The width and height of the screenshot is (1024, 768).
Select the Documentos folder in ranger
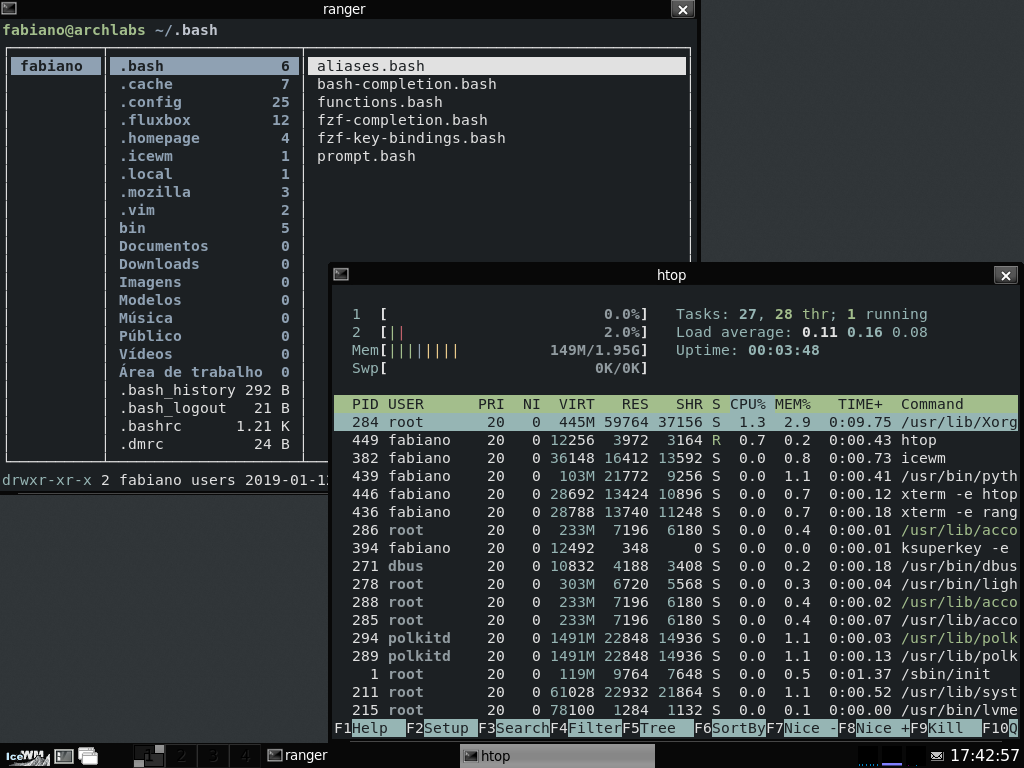click(x=204, y=246)
